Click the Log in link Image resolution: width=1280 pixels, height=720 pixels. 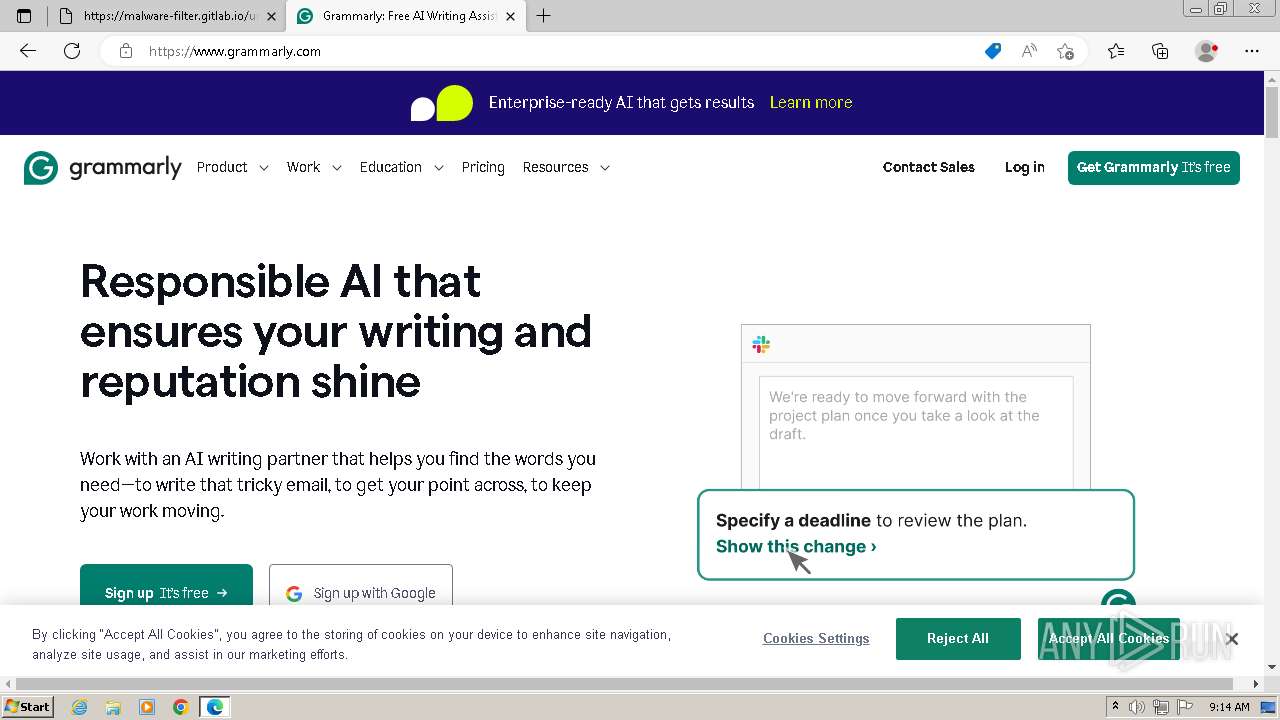point(1024,168)
